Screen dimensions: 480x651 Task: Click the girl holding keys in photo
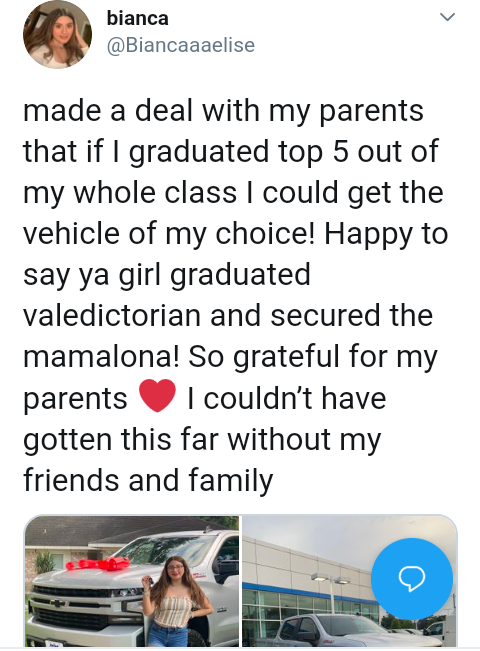click(x=176, y=602)
